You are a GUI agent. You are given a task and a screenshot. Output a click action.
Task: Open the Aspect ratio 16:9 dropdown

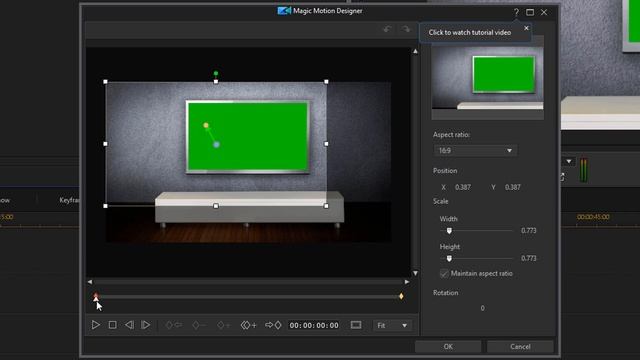pos(476,151)
